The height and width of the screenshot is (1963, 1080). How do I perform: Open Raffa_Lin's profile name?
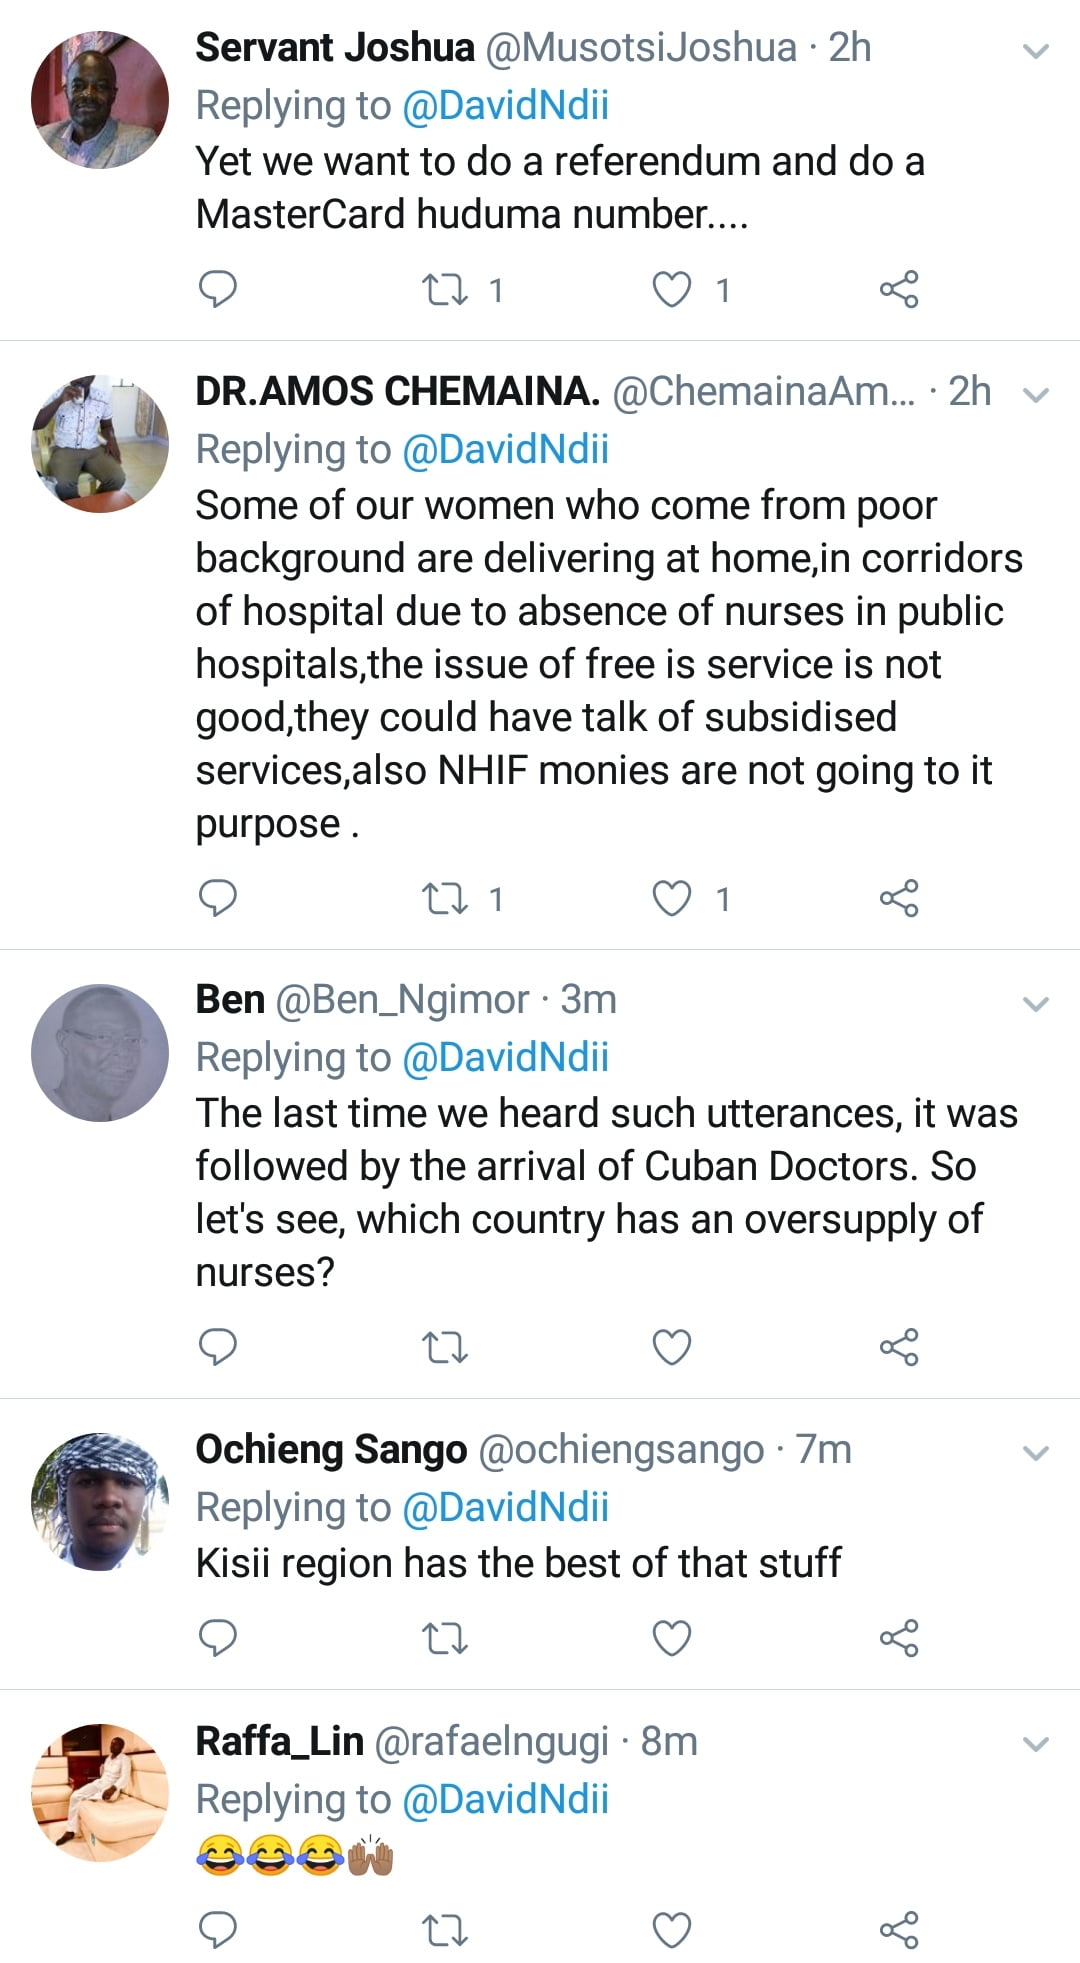point(279,1742)
